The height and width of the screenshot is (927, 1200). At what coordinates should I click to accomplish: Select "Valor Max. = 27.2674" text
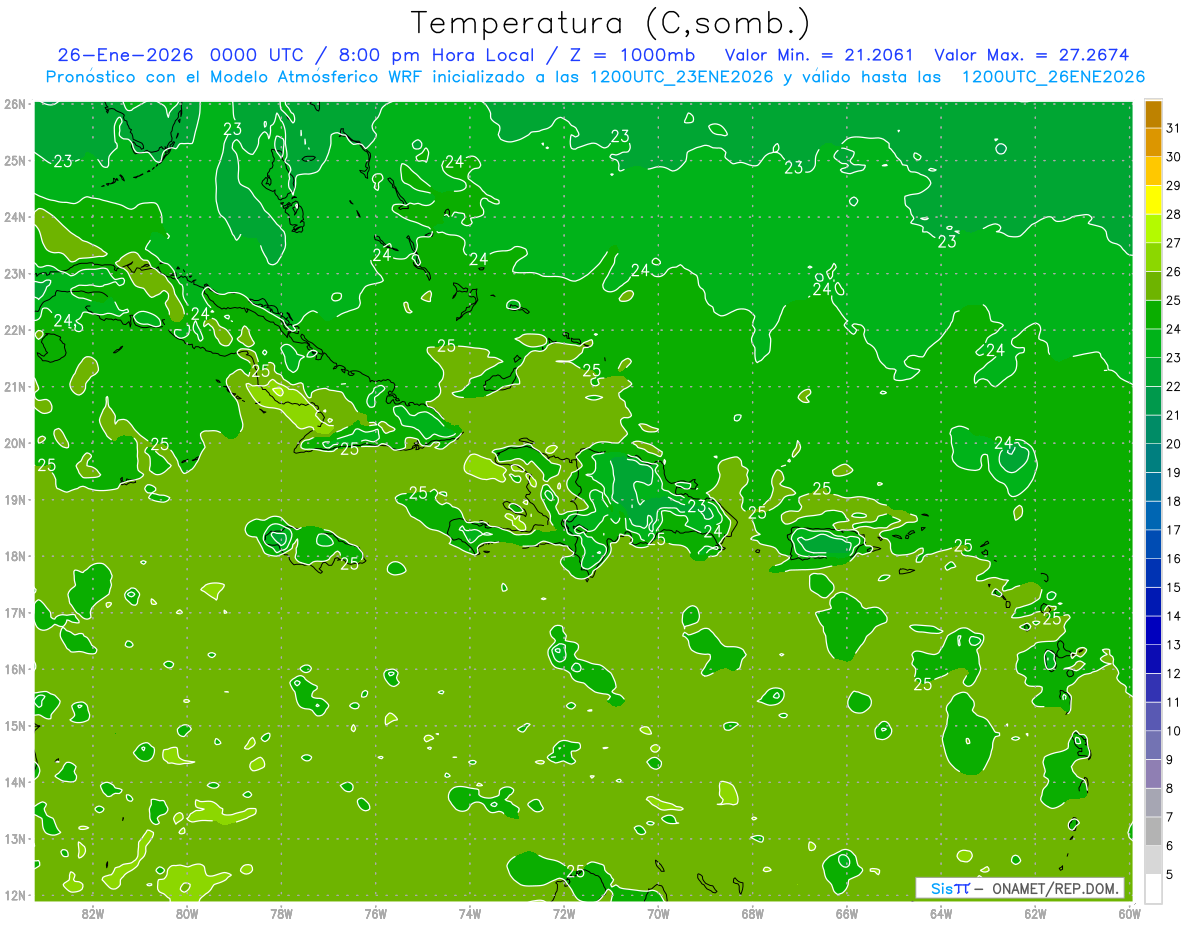coord(1033,55)
